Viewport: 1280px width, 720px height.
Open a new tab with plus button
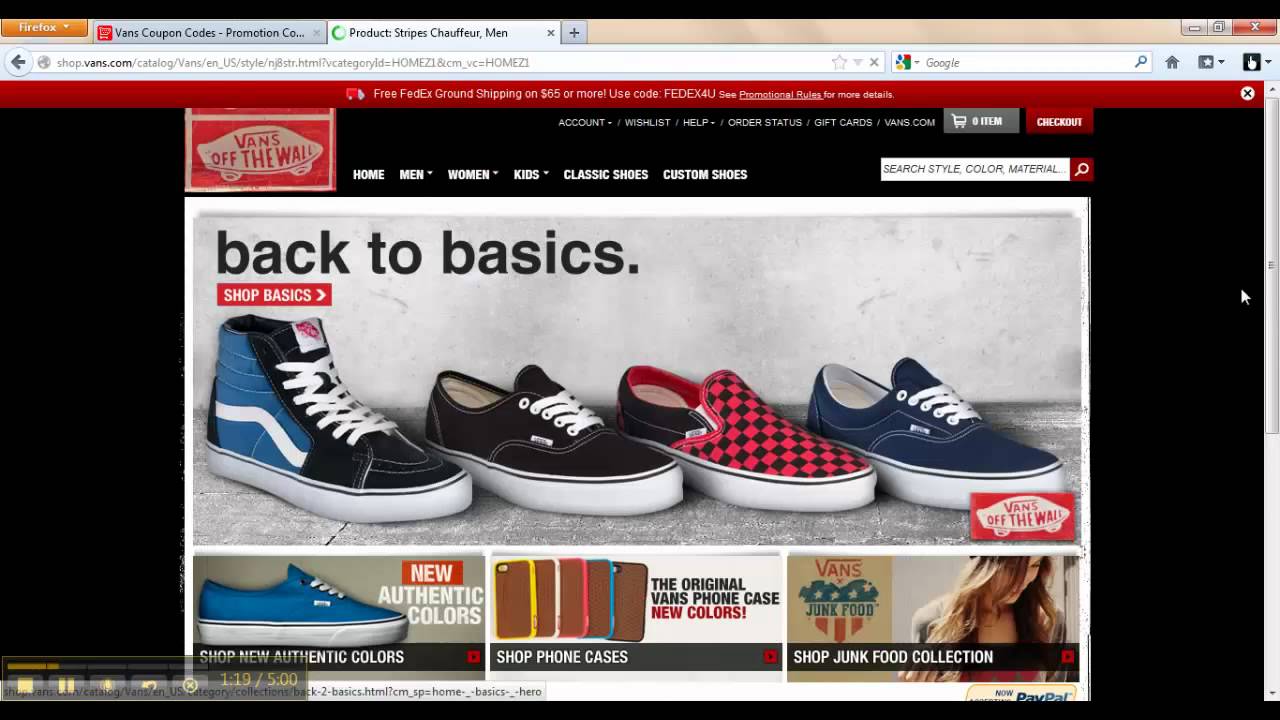(x=574, y=32)
